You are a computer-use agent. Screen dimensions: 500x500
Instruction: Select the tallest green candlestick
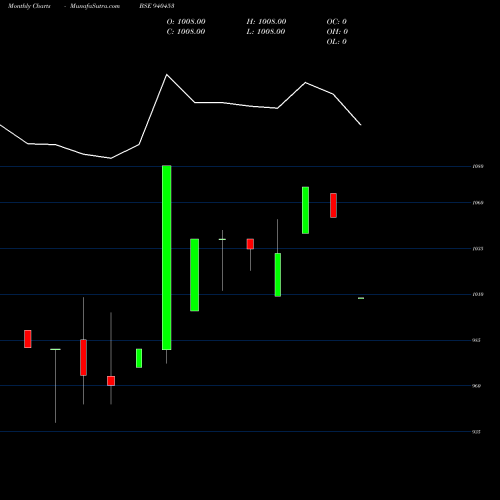[167, 257]
